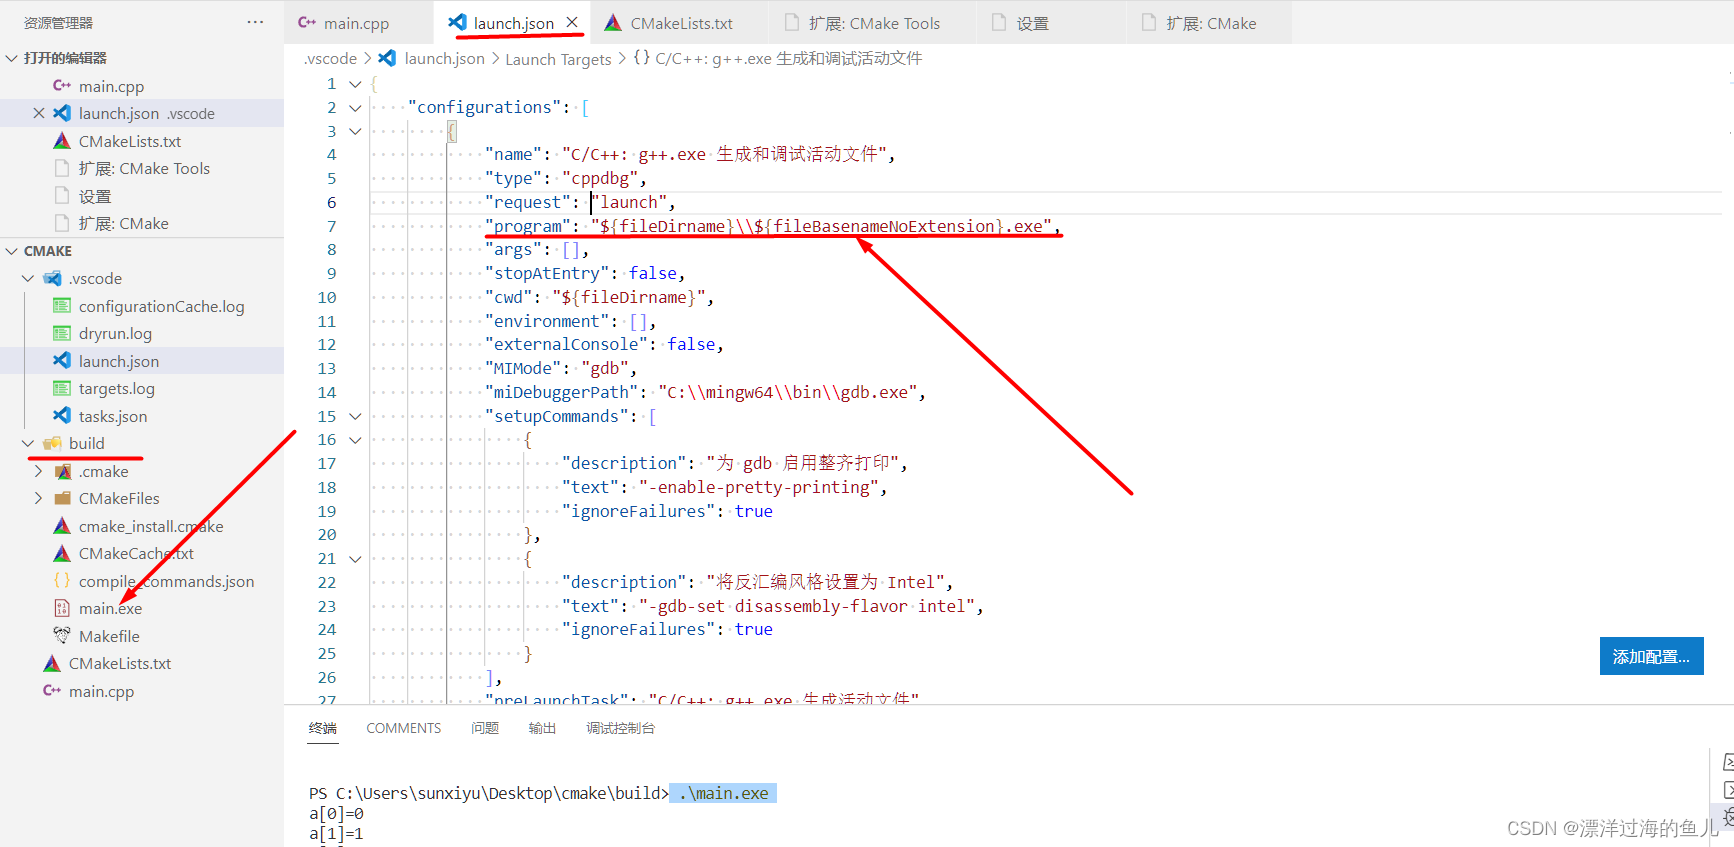Click the .cmake folder icon
Image resolution: width=1734 pixels, height=847 pixels.
click(62, 471)
